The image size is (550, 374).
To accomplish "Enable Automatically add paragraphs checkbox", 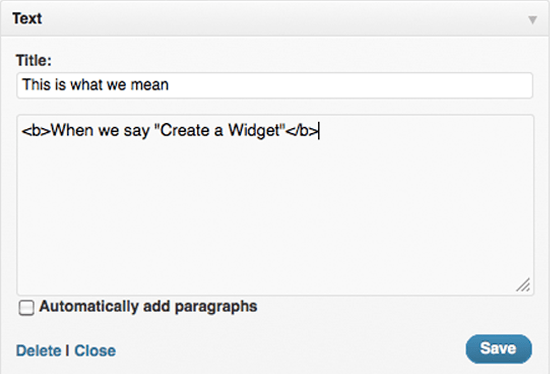I will click(26, 308).
